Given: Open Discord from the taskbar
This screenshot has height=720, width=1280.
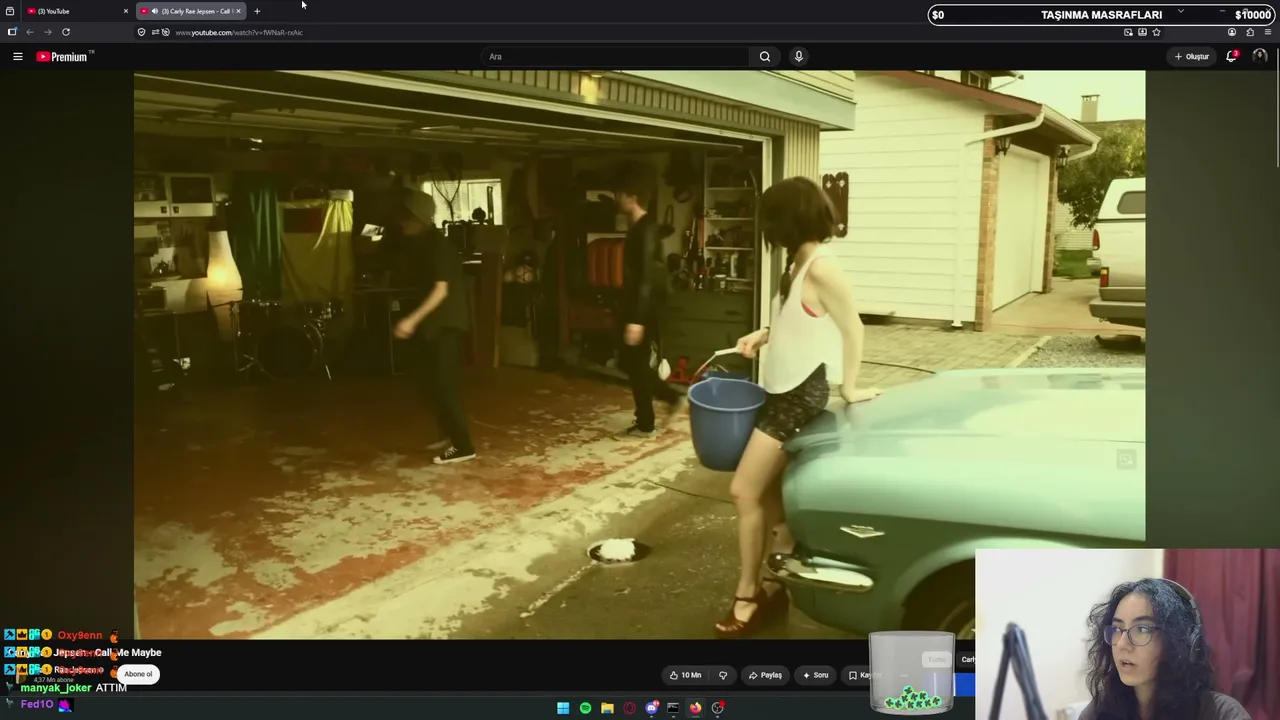Looking at the screenshot, I should (651, 708).
